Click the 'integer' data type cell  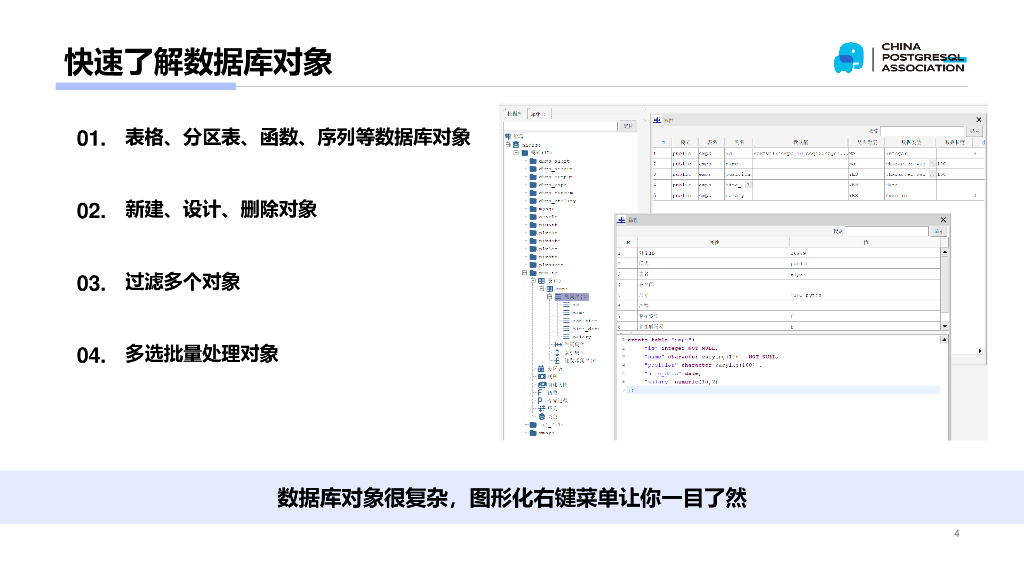[x=910, y=153]
